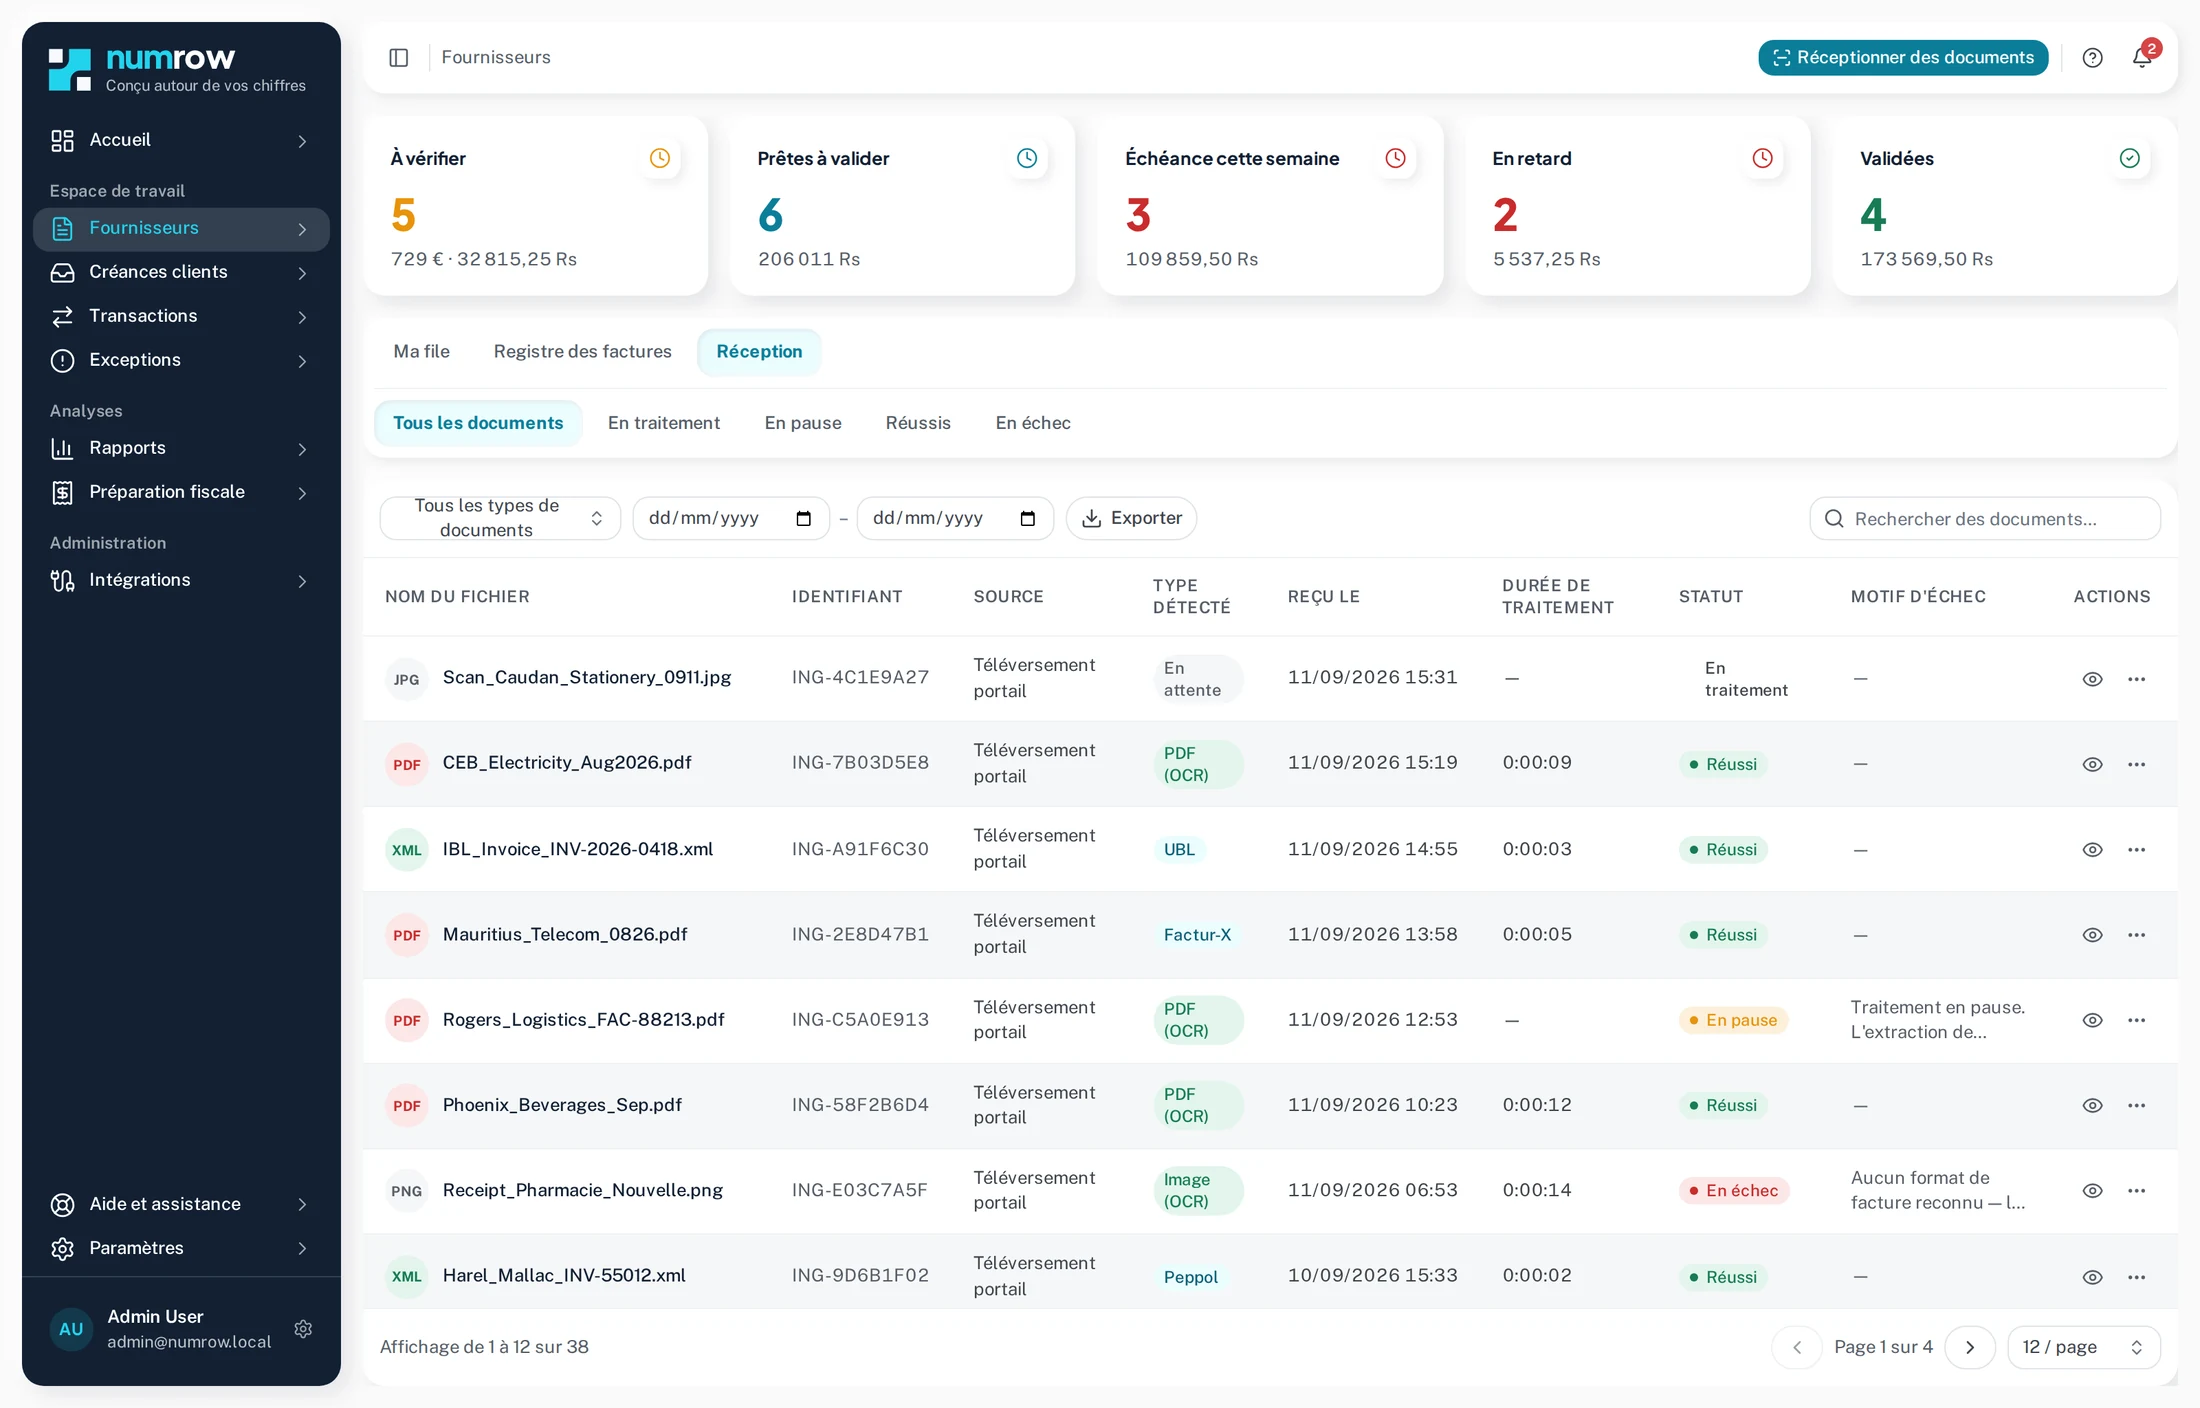The height and width of the screenshot is (1408, 2200).
Task: Preview Rogers_Logistics_FAC-88213.pdf using eye icon
Action: click(2092, 1020)
